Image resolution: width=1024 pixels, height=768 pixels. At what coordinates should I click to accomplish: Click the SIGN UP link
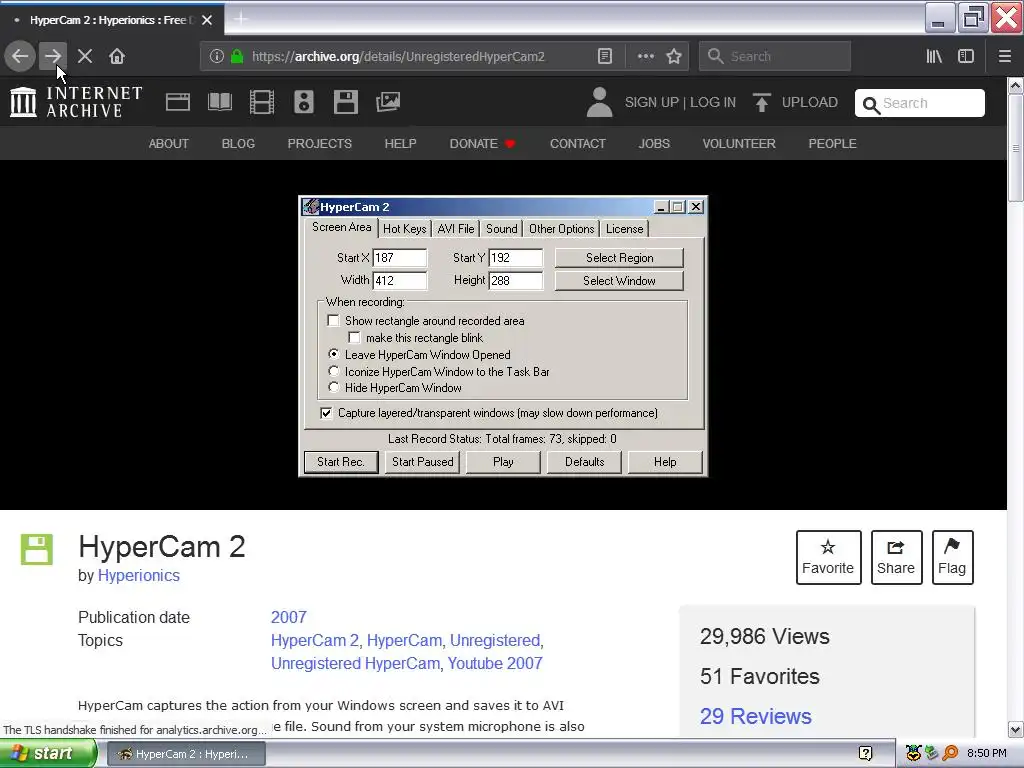(651, 103)
